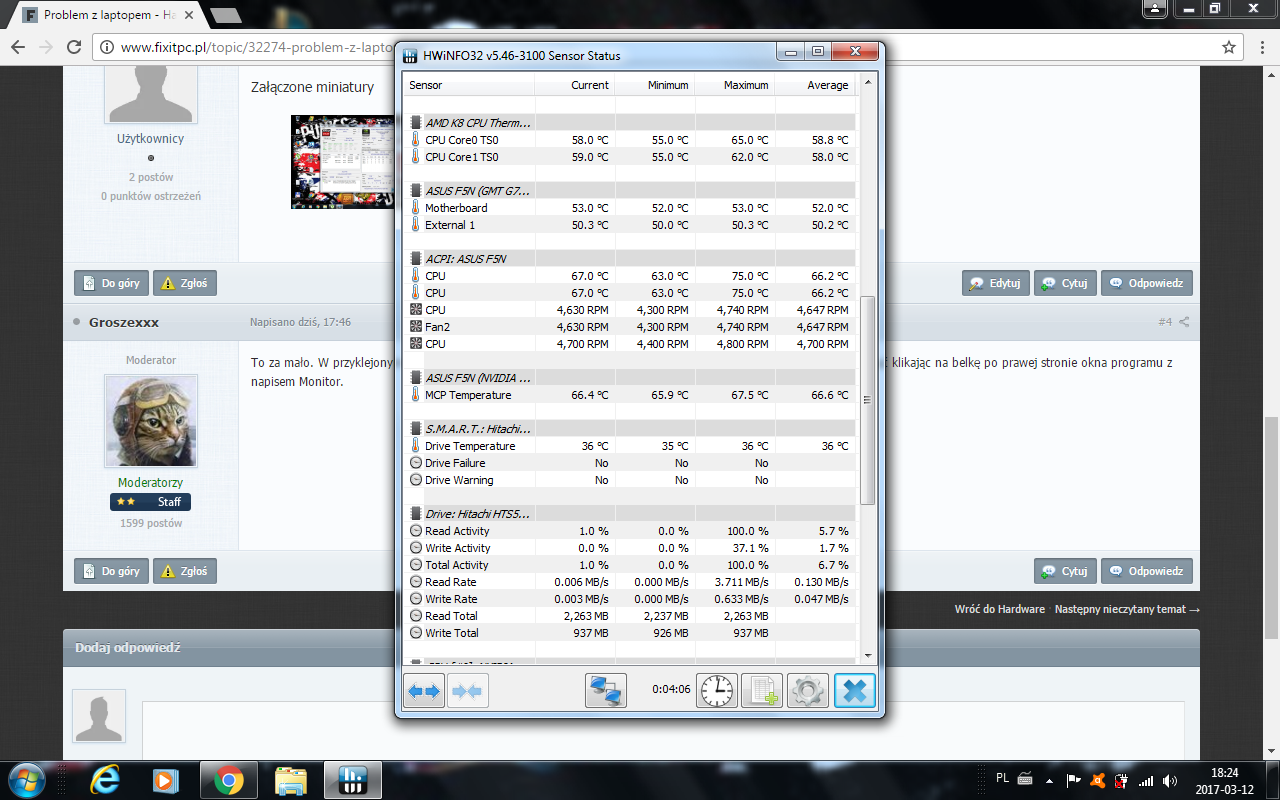Click the Sensor column header

click(470, 85)
